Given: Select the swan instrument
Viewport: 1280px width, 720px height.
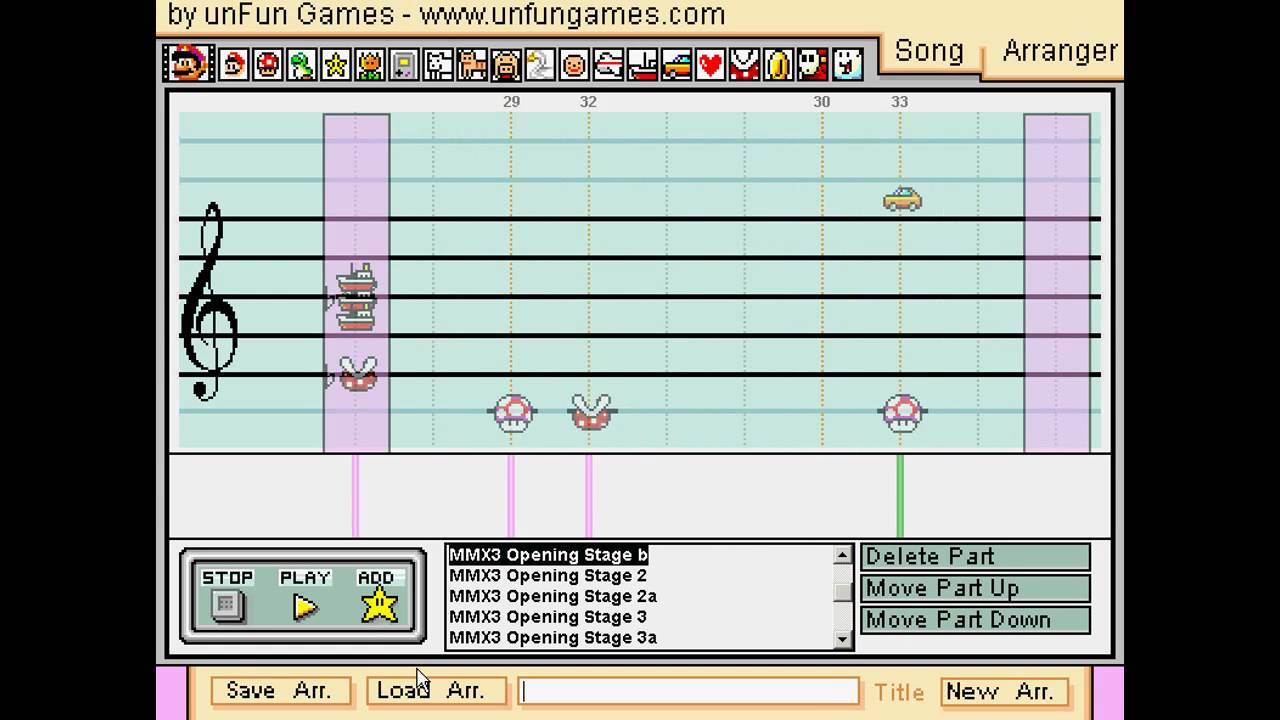Looking at the screenshot, I should (540, 66).
